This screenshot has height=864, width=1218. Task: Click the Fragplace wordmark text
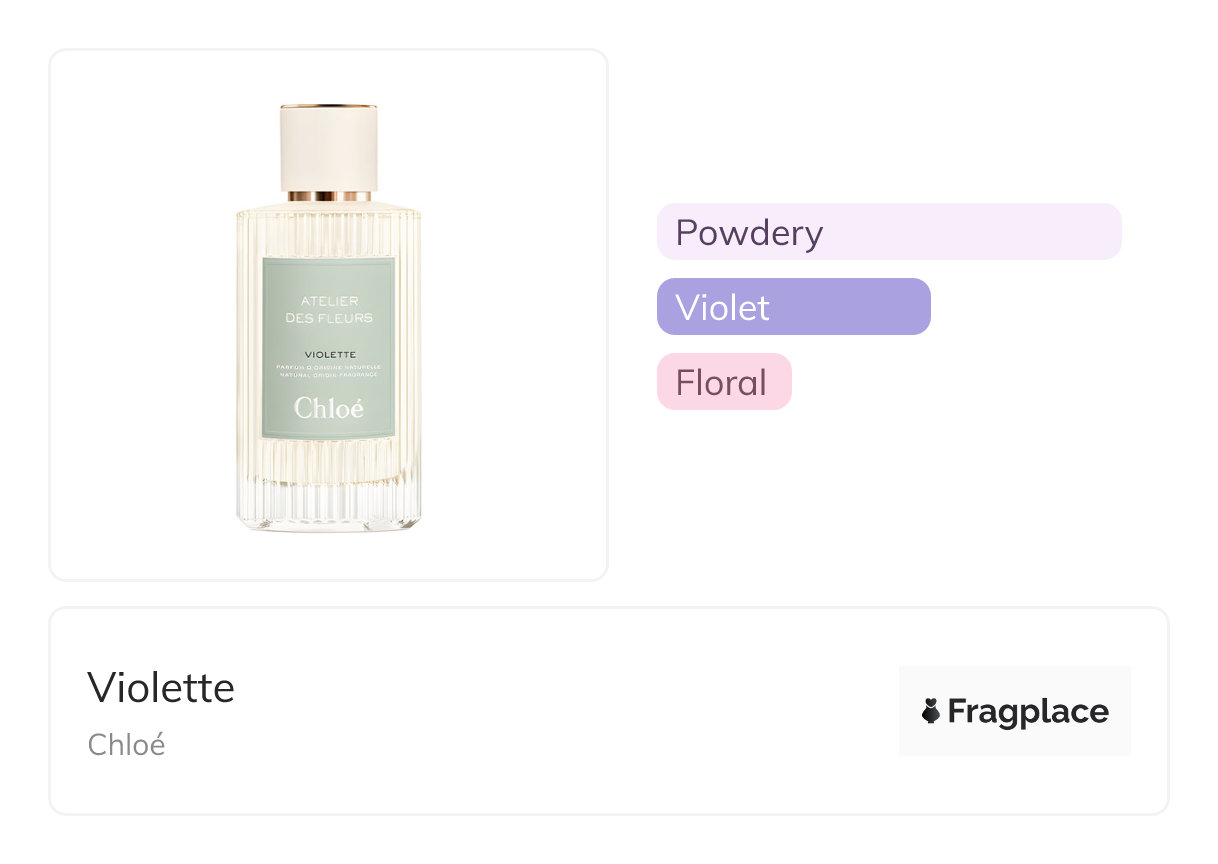pos(1028,711)
